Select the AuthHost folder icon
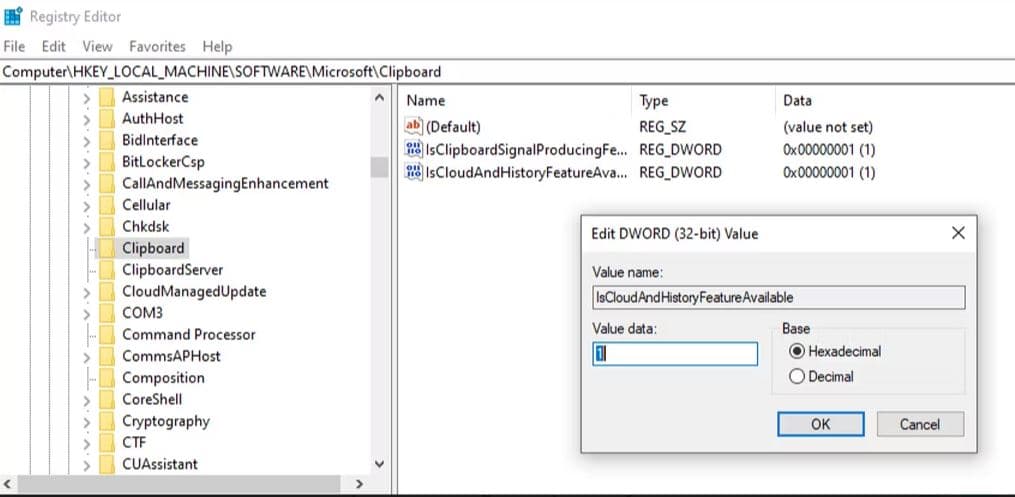1015x497 pixels. [107, 118]
